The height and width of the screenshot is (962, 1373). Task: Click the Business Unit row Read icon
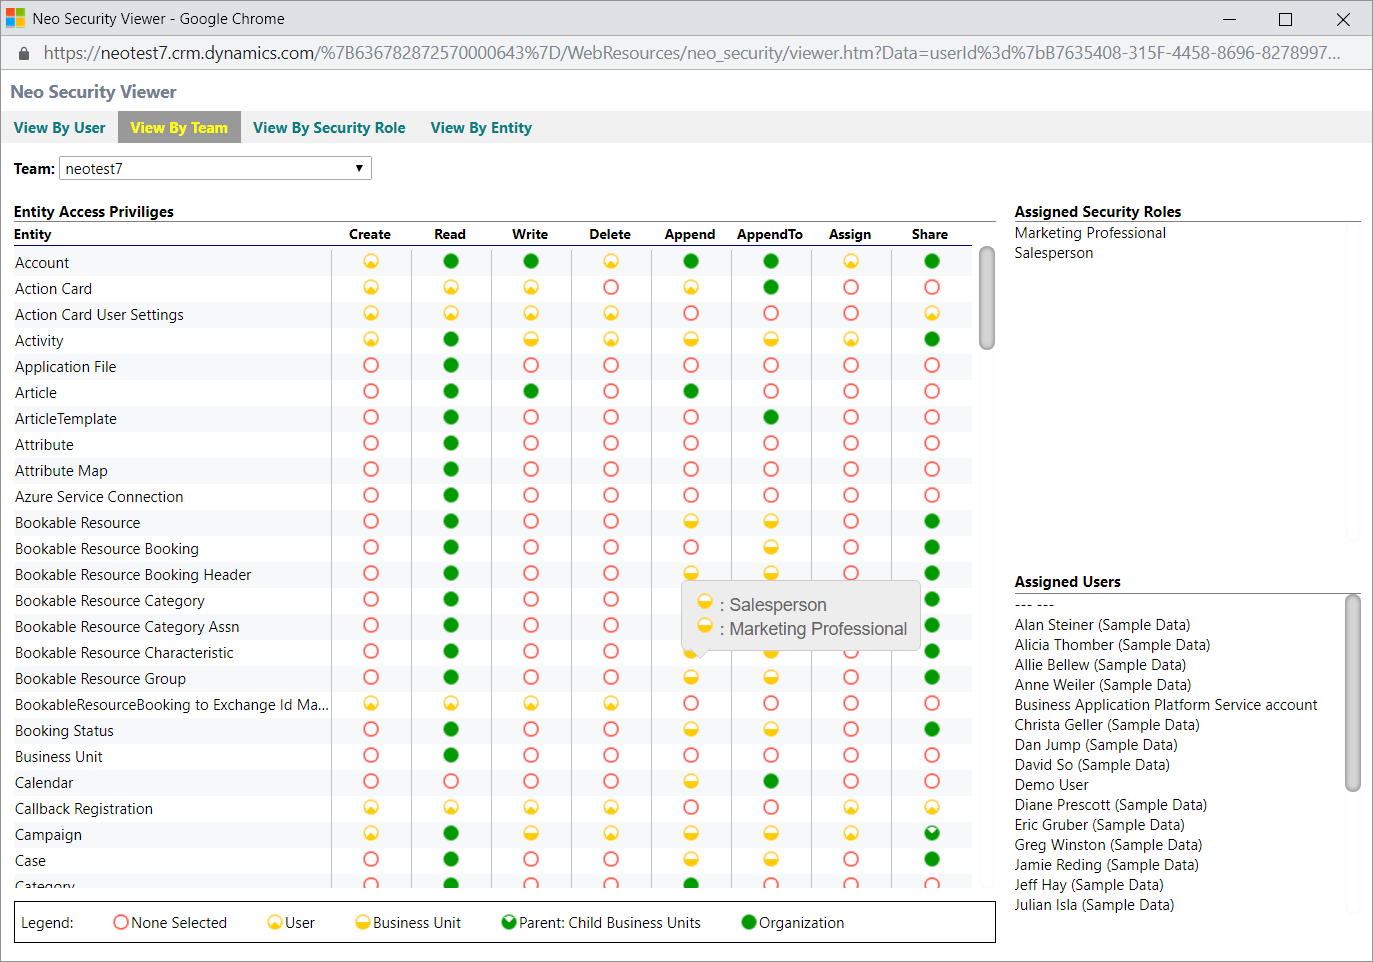coord(451,755)
